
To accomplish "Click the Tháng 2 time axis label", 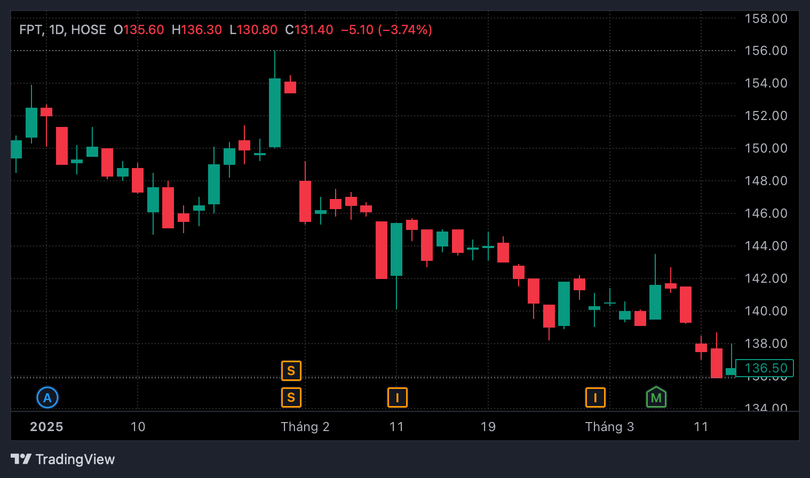I will [305, 427].
